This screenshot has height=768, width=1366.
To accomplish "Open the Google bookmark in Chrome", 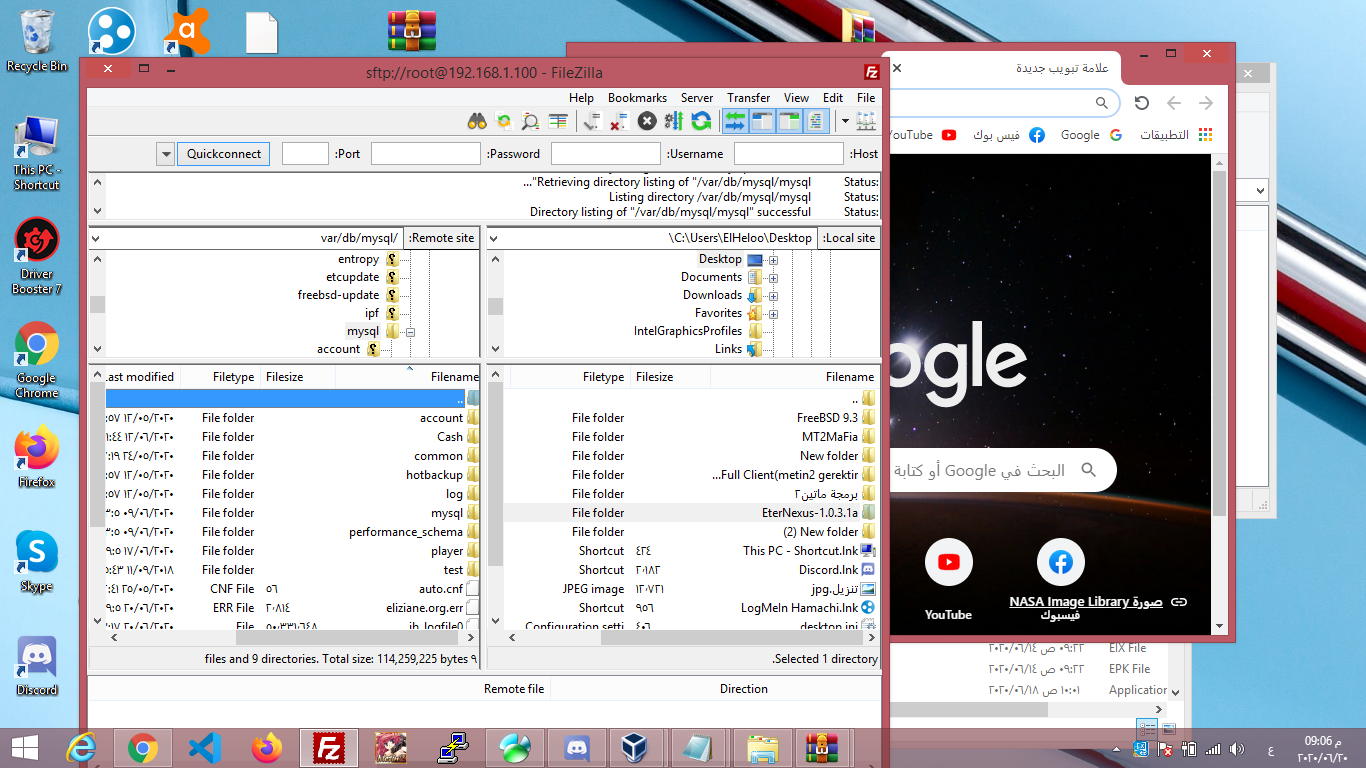I will [1091, 135].
